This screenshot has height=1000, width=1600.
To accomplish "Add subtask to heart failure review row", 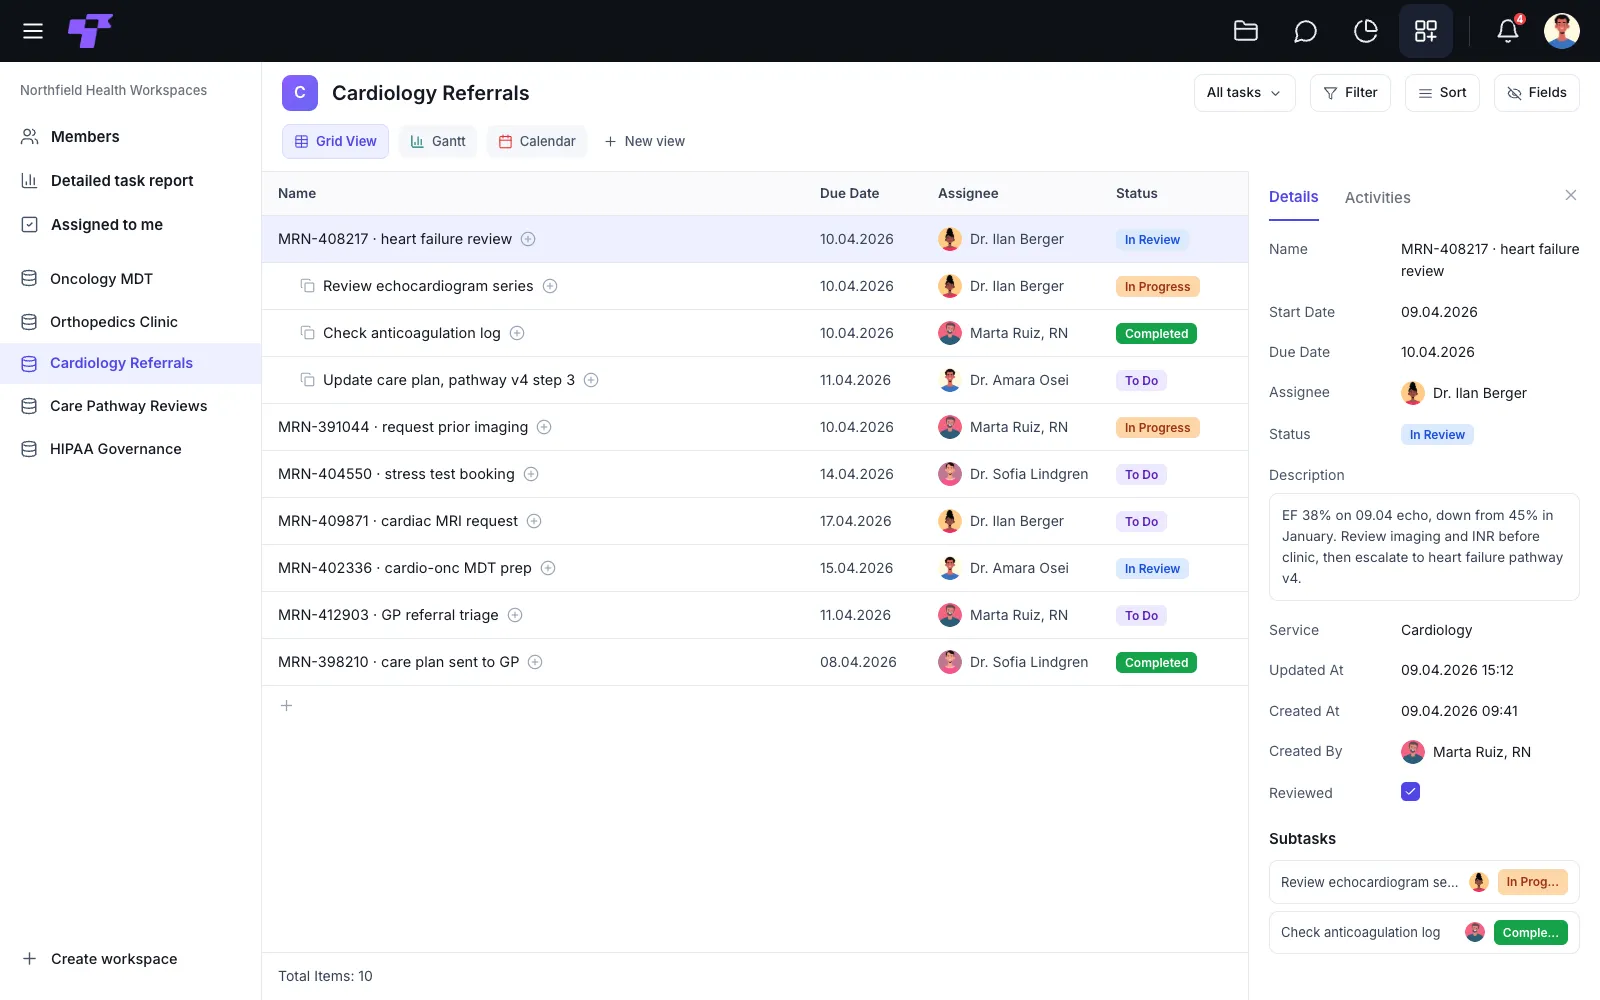I will click(x=528, y=239).
